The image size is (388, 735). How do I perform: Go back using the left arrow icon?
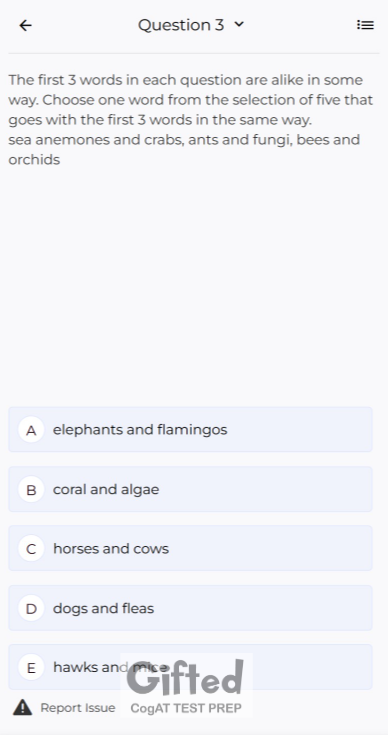click(25, 25)
